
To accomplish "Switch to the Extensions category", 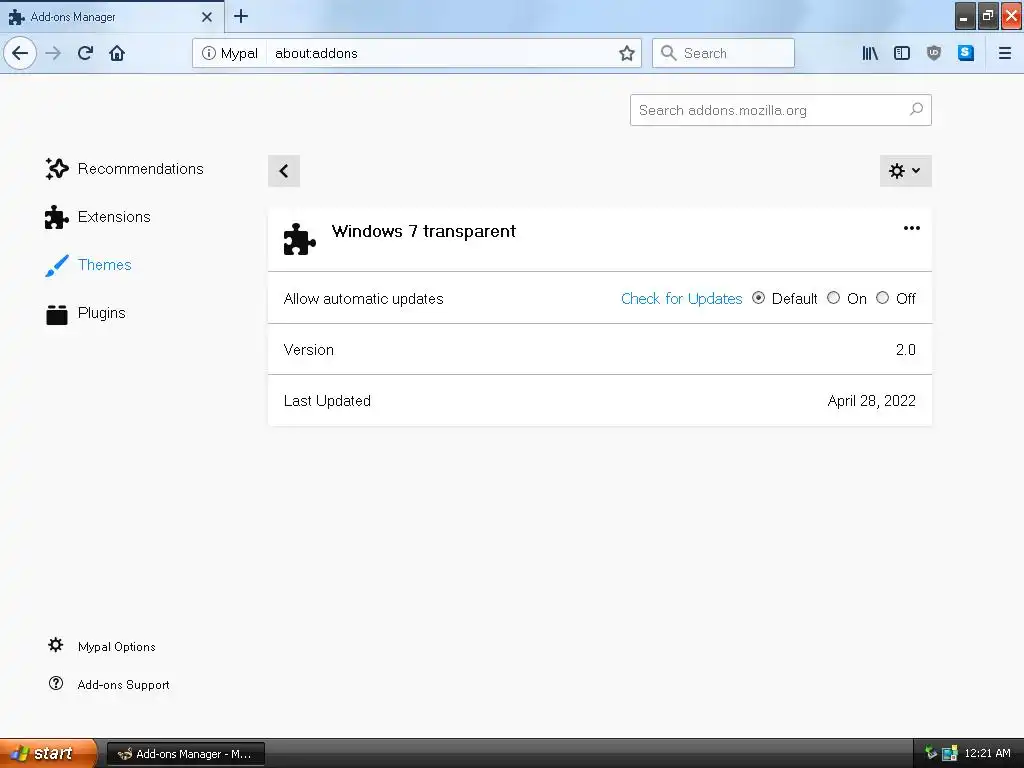I will (98, 217).
